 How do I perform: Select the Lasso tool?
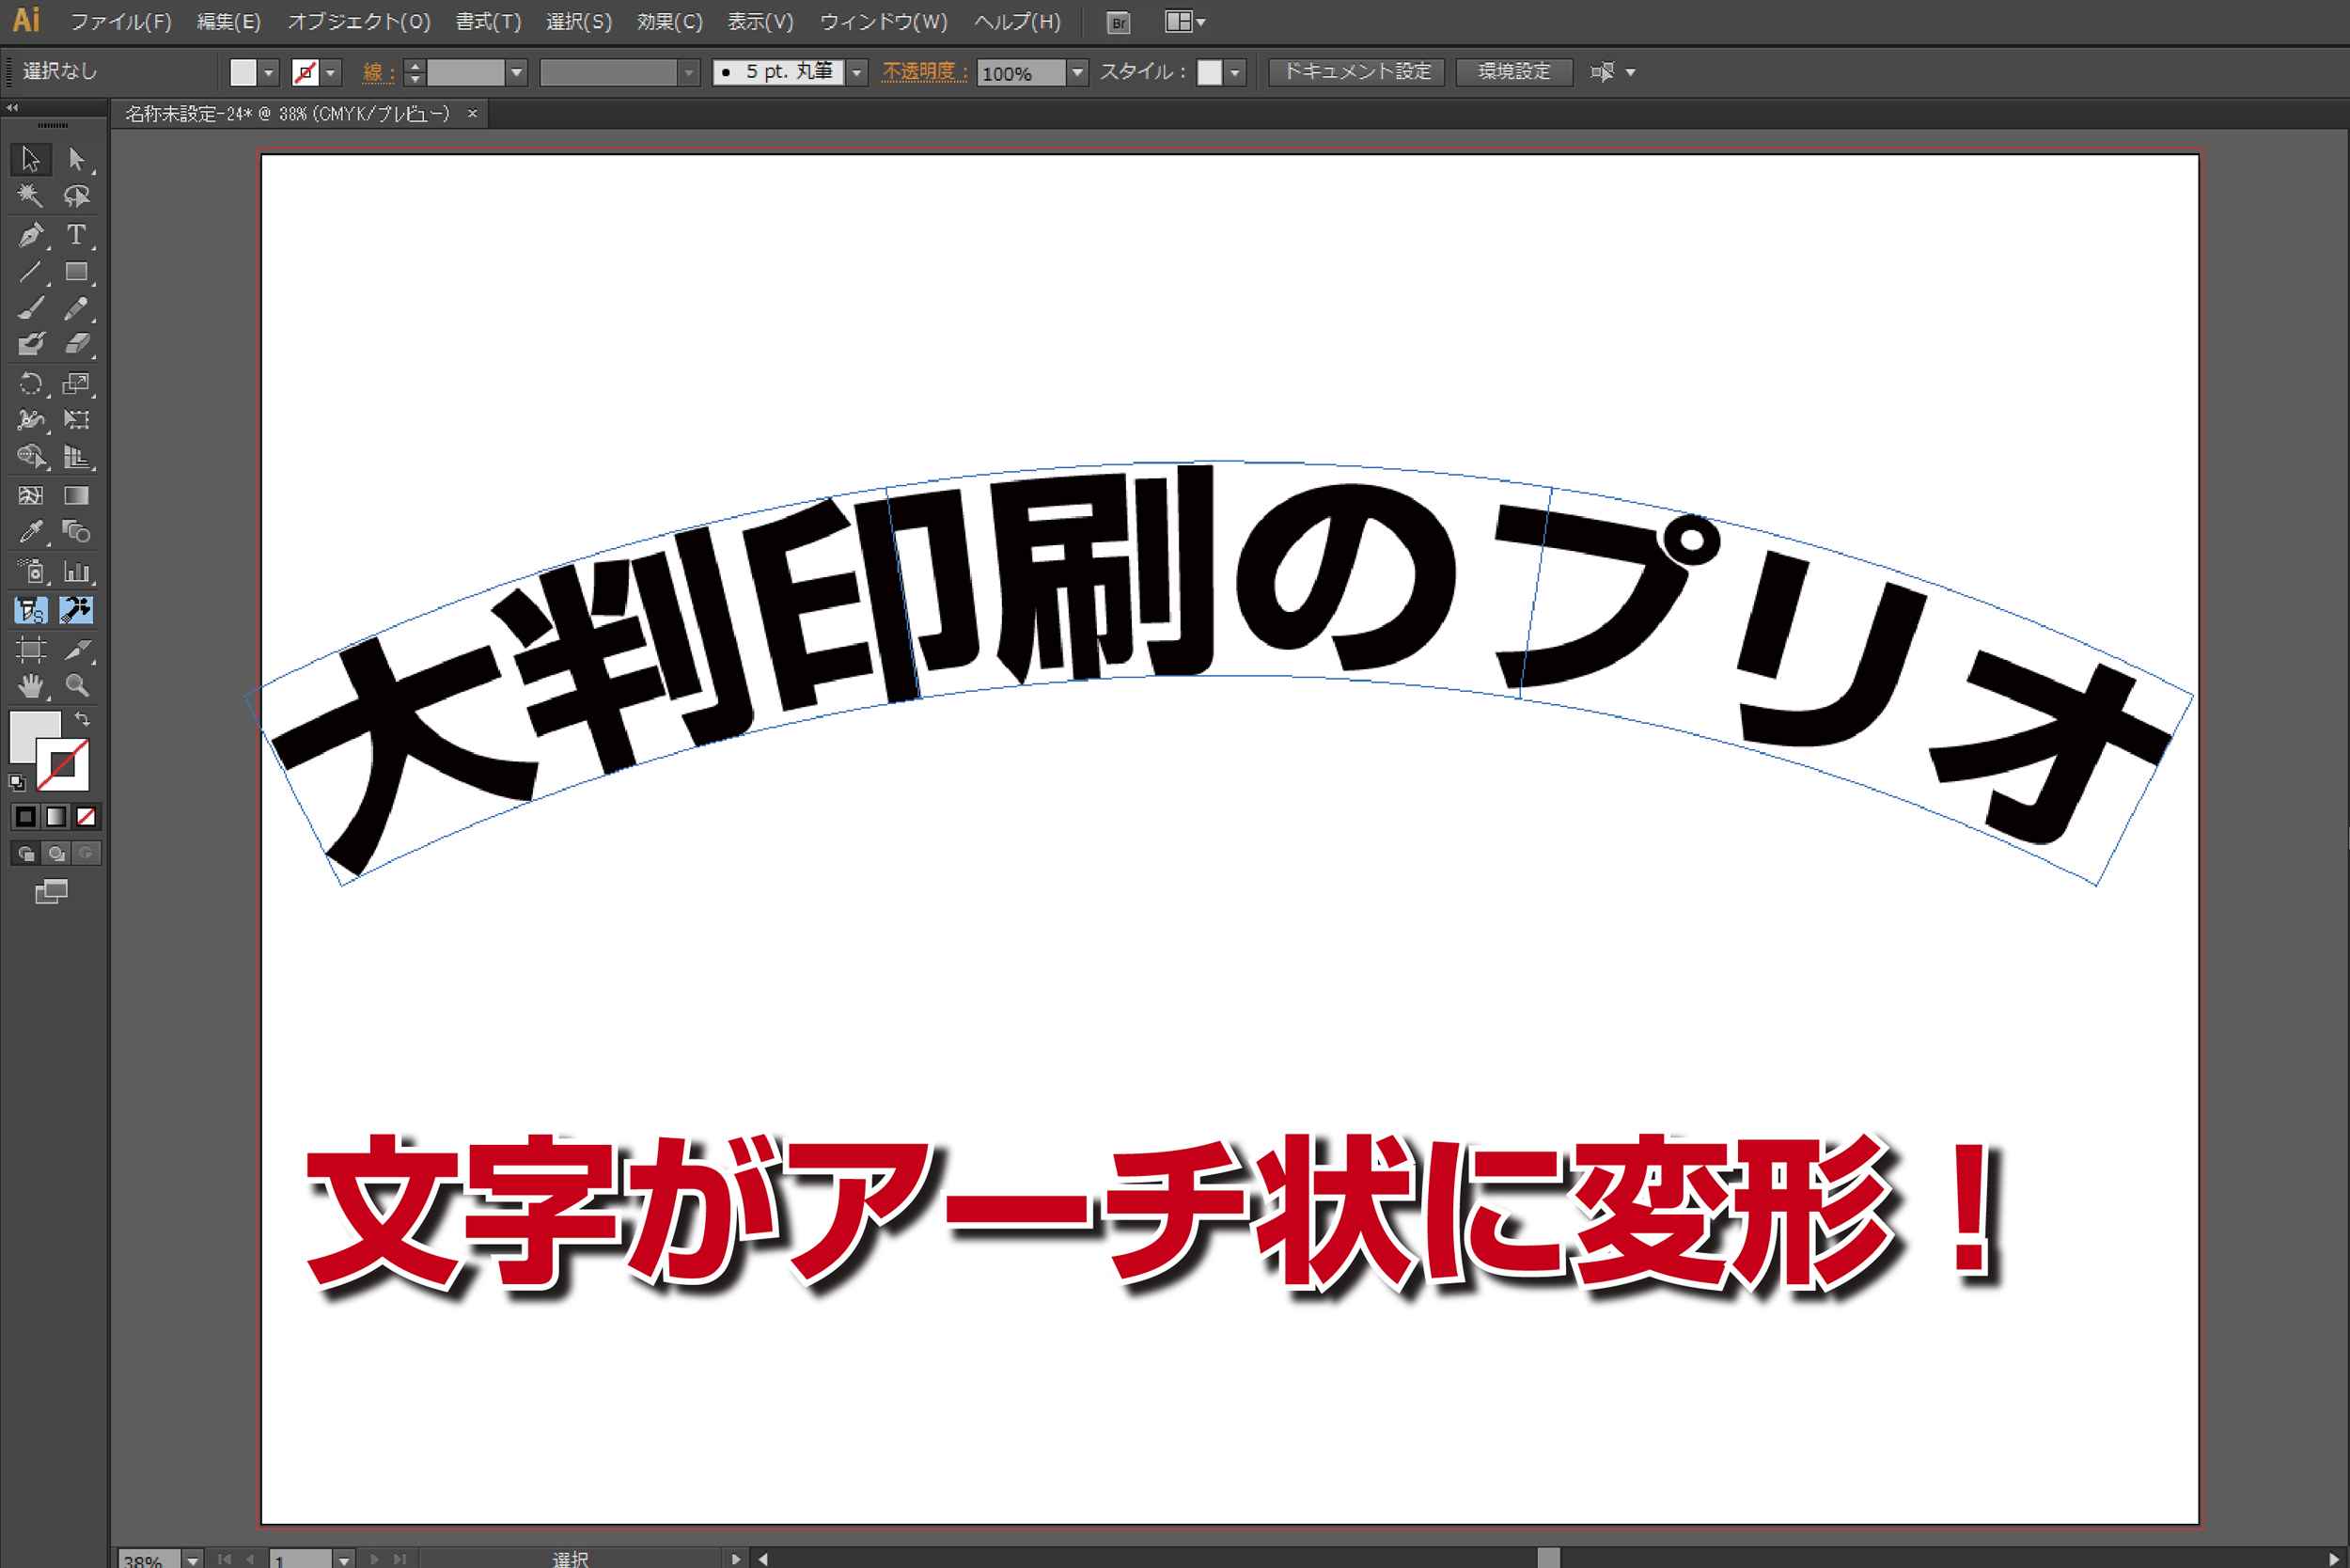point(77,196)
